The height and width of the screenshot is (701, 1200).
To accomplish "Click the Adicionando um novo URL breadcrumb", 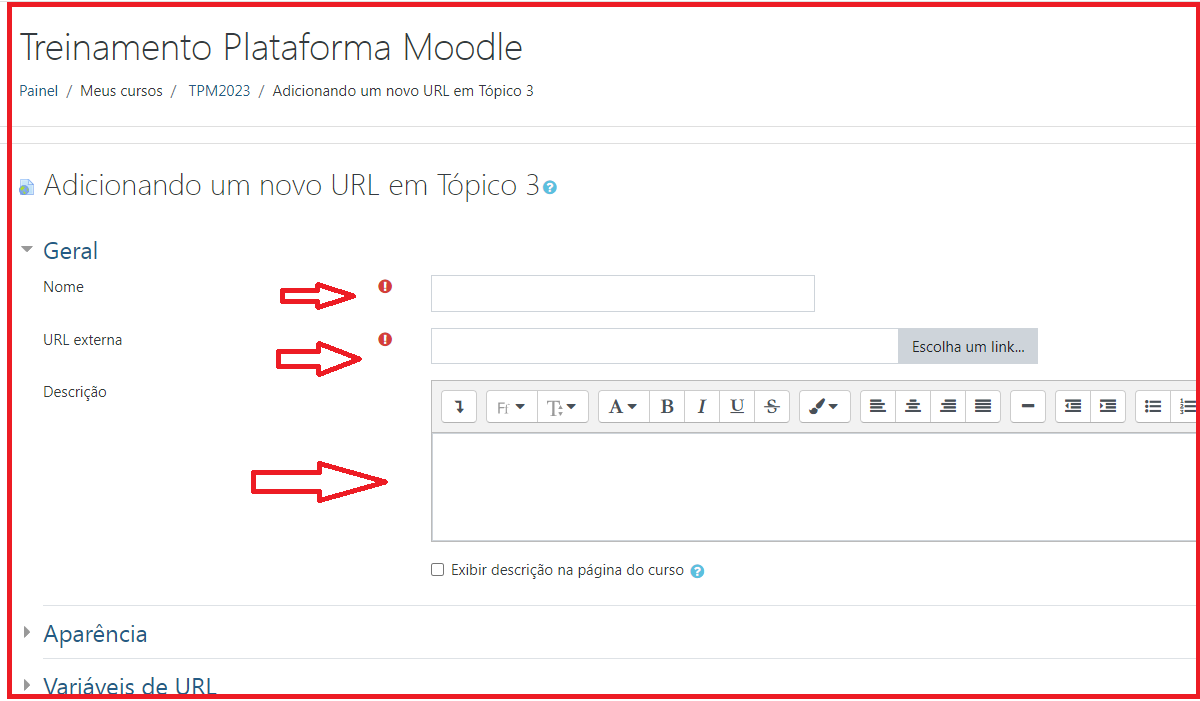I will pyautogui.click(x=403, y=91).
